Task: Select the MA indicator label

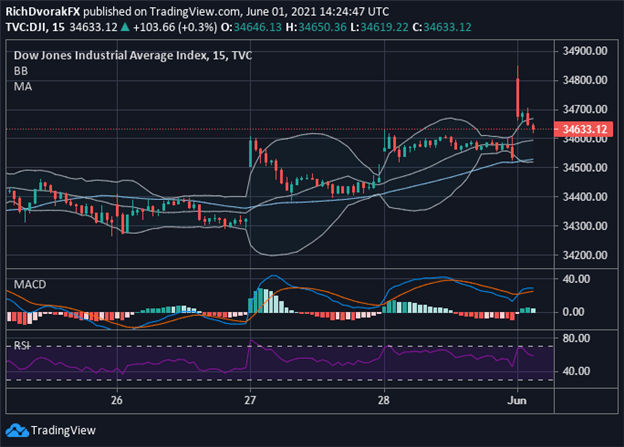Action: coord(23,86)
